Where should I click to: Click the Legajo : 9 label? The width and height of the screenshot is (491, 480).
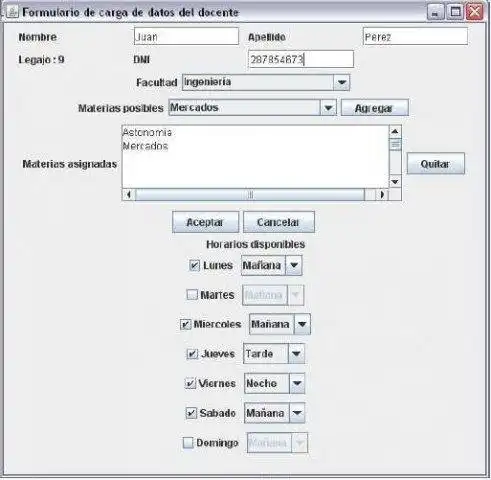[x=41, y=60]
